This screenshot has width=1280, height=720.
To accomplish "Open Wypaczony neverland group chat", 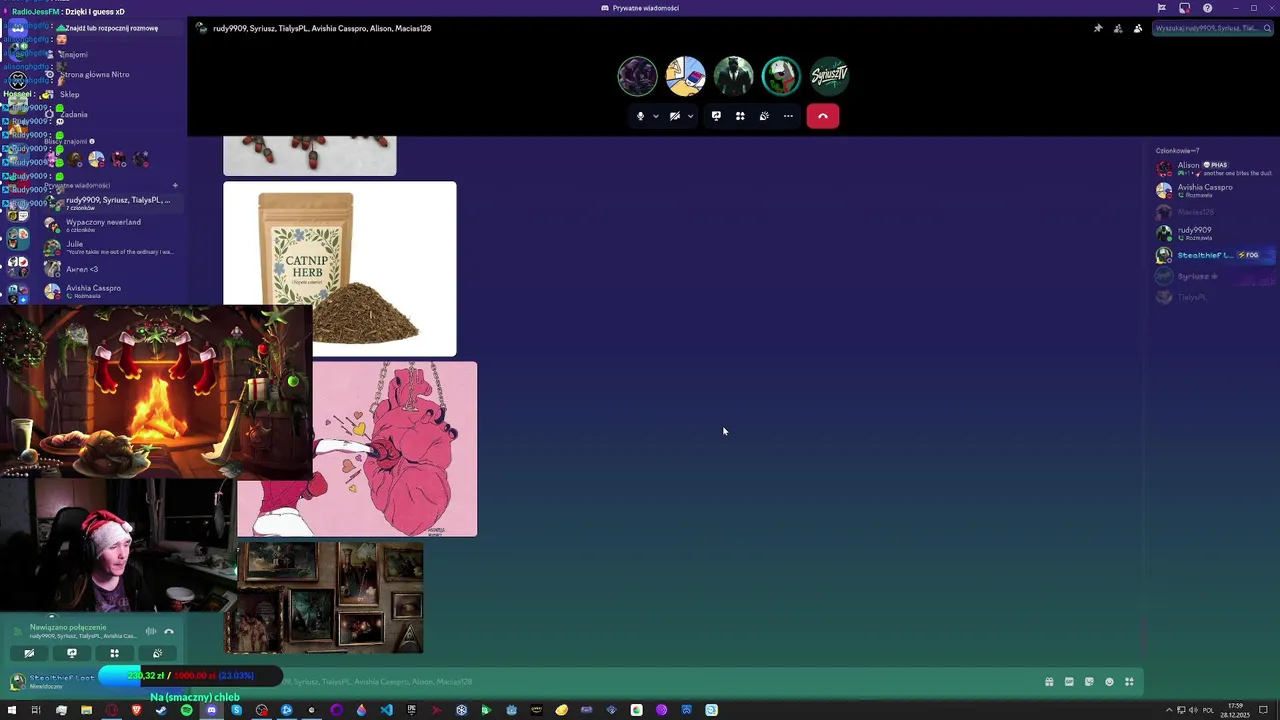I will (112, 225).
